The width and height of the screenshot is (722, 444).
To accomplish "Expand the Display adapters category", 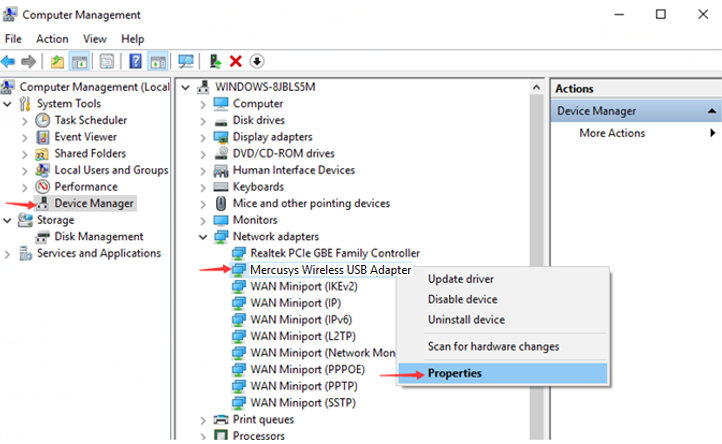I will coord(204,137).
